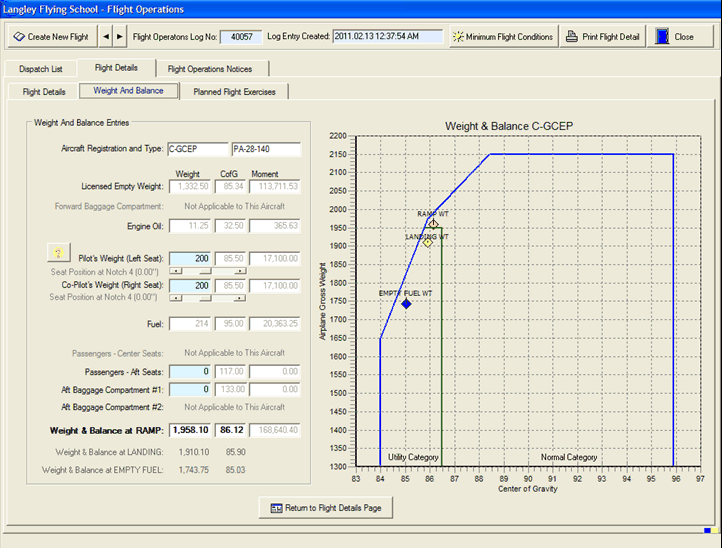Open Minimum Flight Conditions
722x548 pixels.
click(502, 37)
